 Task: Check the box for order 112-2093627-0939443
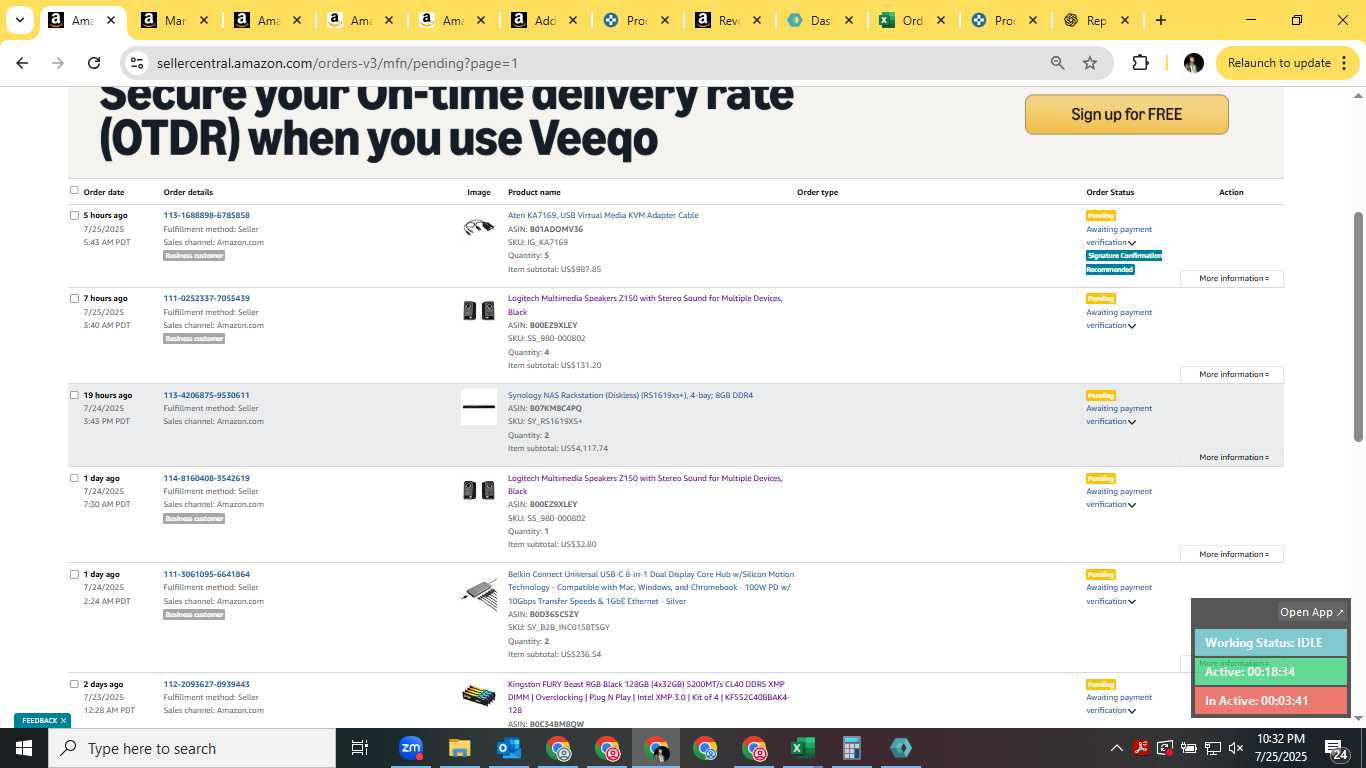[x=74, y=684]
